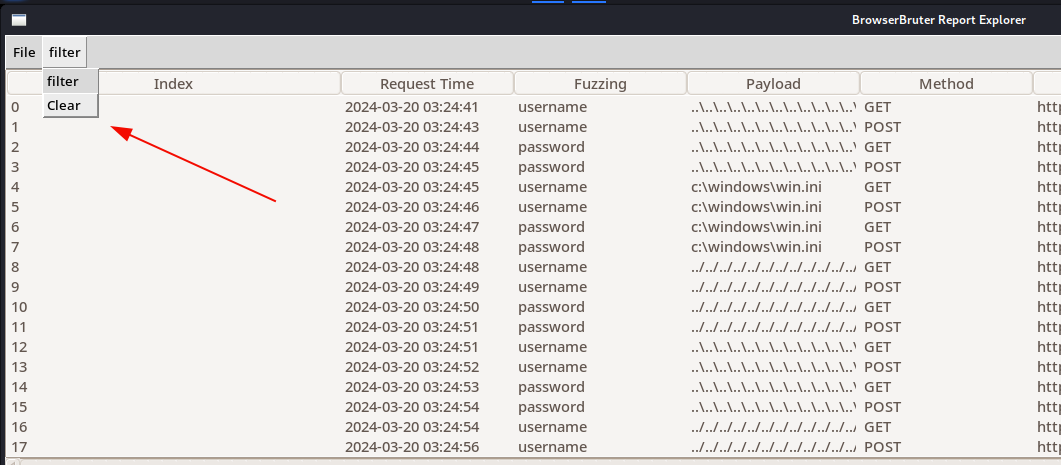Sort by the Index column header
Viewport: 1061px width, 465px height.
coord(173,84)
